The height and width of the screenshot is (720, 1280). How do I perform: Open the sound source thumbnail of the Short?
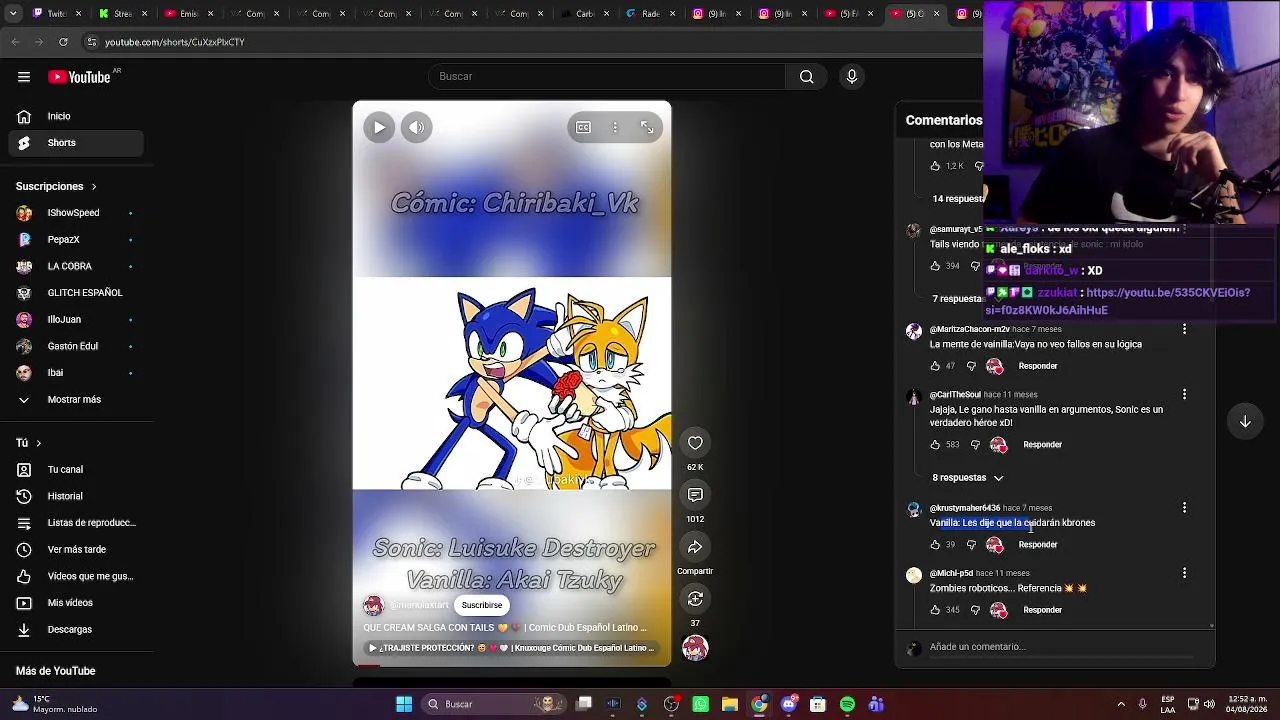click(695, 647)
